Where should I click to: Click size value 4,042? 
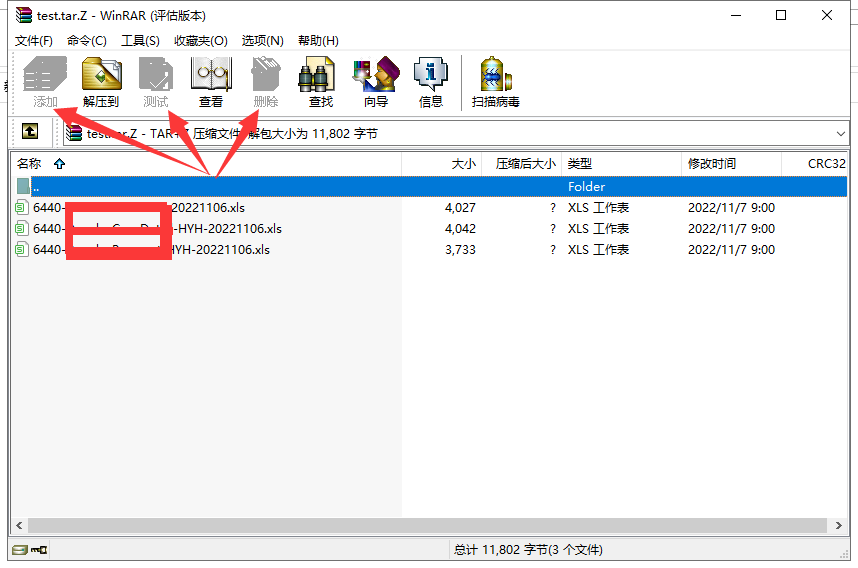pos(460,228)
